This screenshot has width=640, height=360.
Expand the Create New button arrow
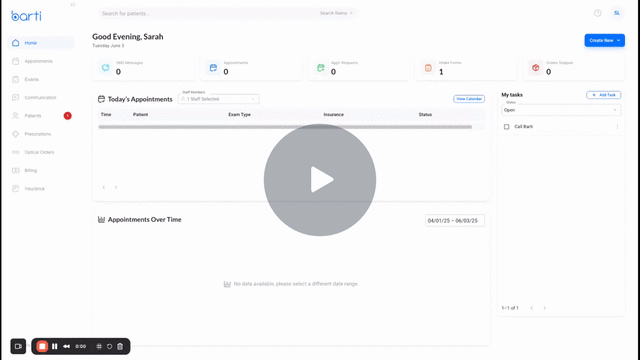point(619,40)
